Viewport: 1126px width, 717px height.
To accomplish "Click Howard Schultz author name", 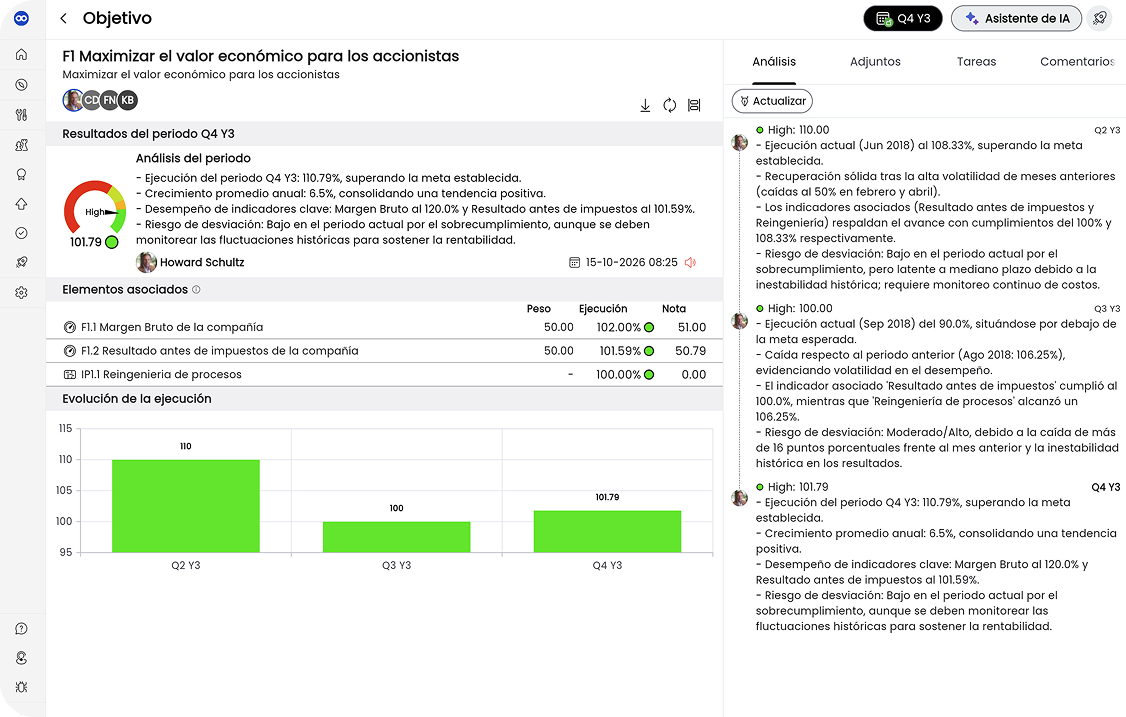I will 202,263.
